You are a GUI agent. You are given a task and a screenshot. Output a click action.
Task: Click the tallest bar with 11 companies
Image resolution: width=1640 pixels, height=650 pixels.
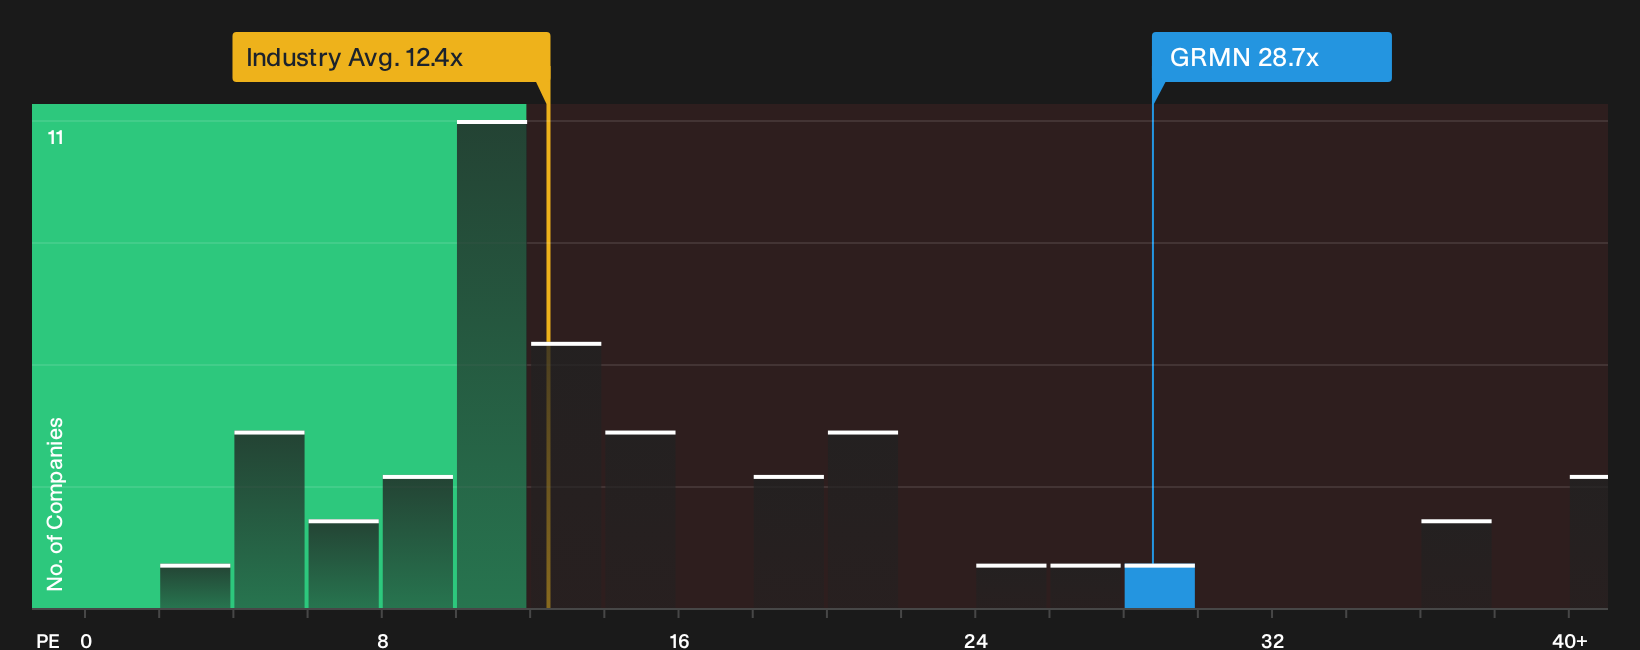(x=492, y=364)
